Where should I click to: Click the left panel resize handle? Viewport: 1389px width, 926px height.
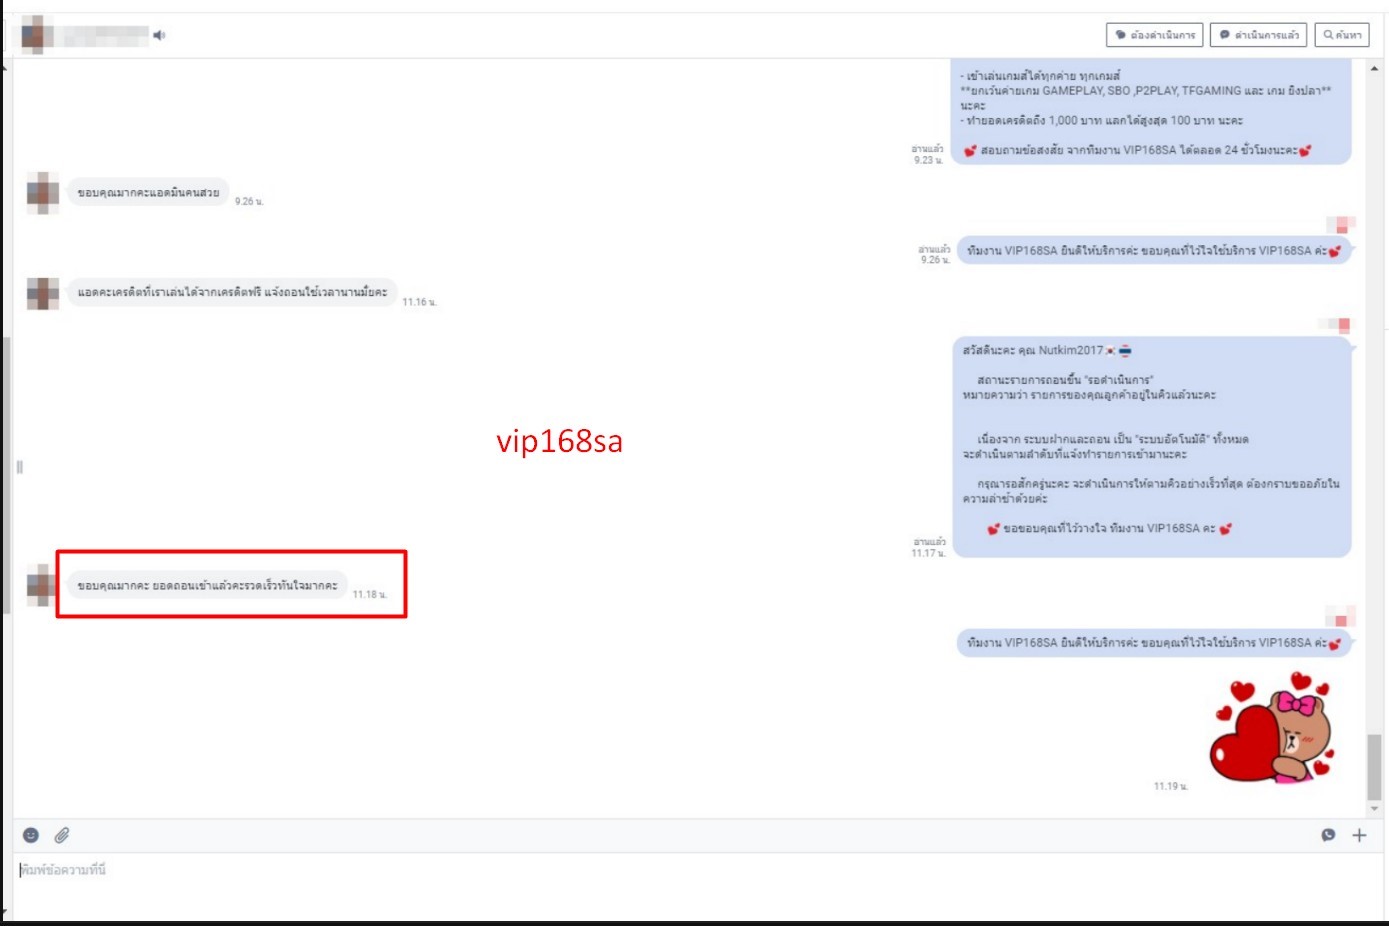click(19, 466)
